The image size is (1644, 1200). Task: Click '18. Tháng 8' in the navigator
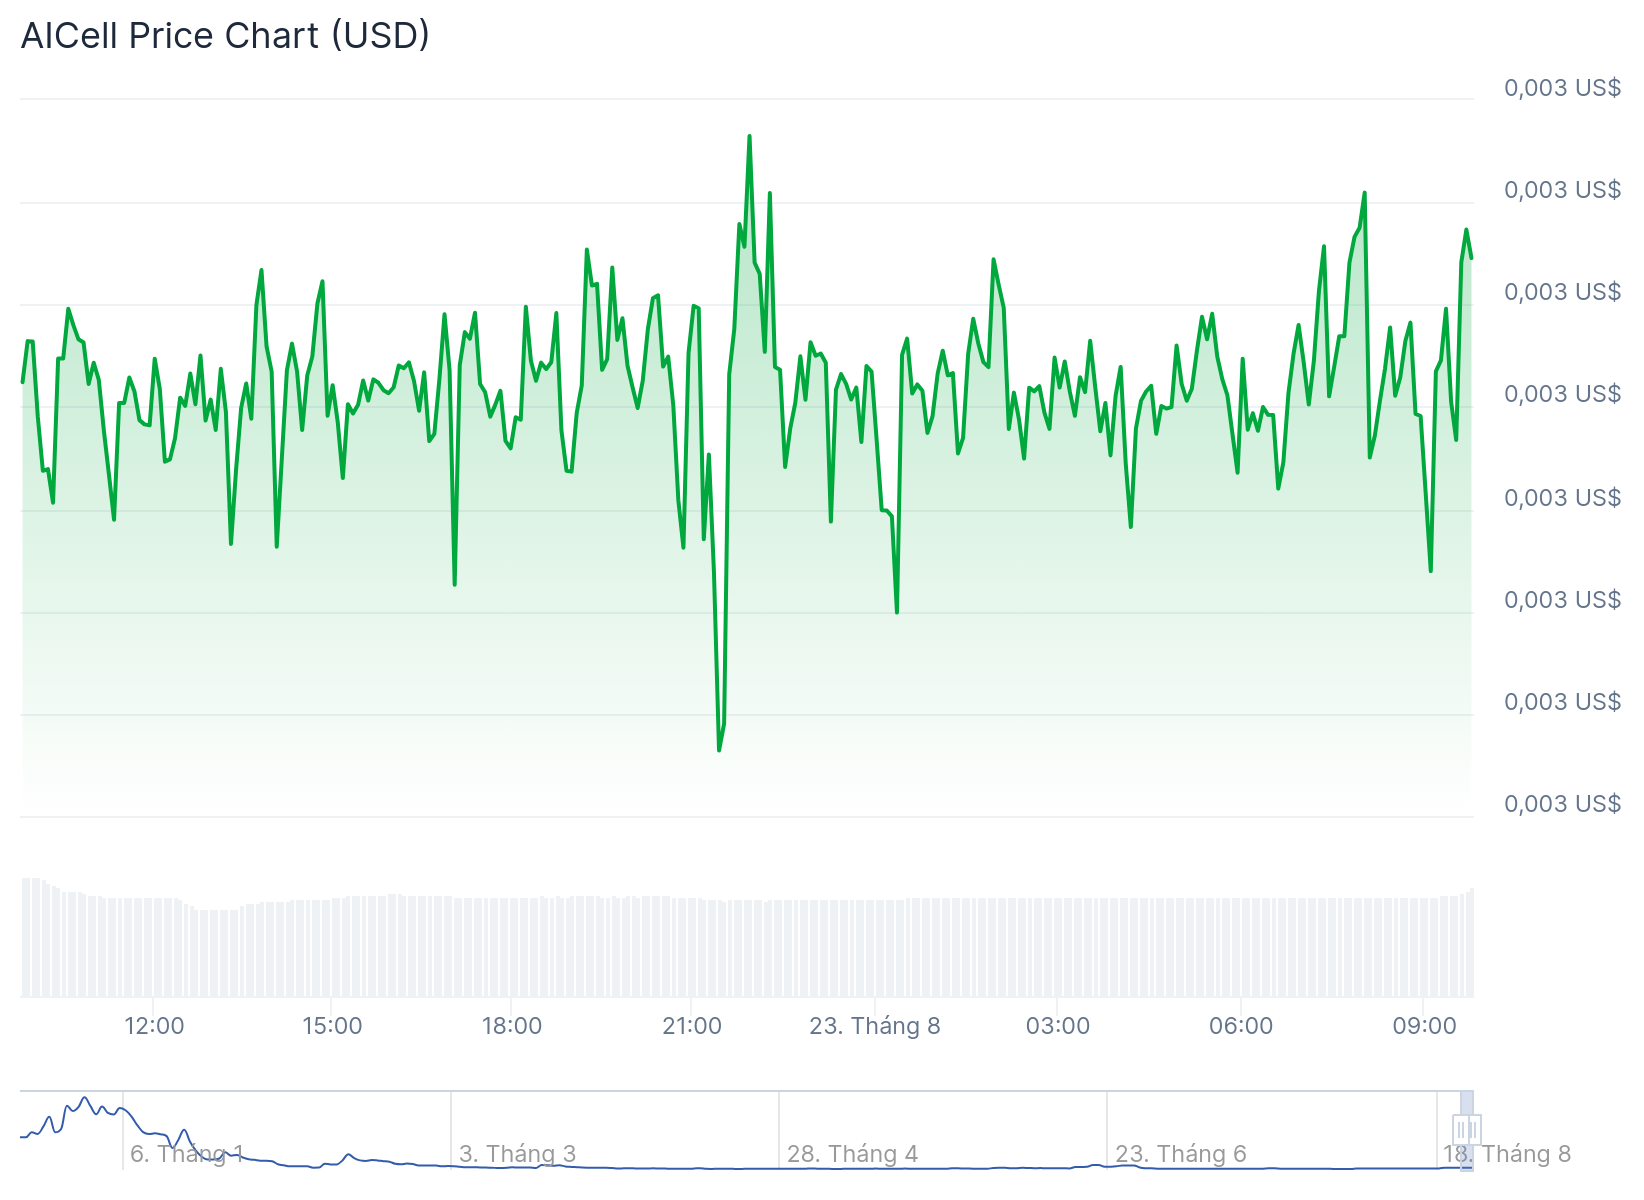[x=1506, y=1154]
